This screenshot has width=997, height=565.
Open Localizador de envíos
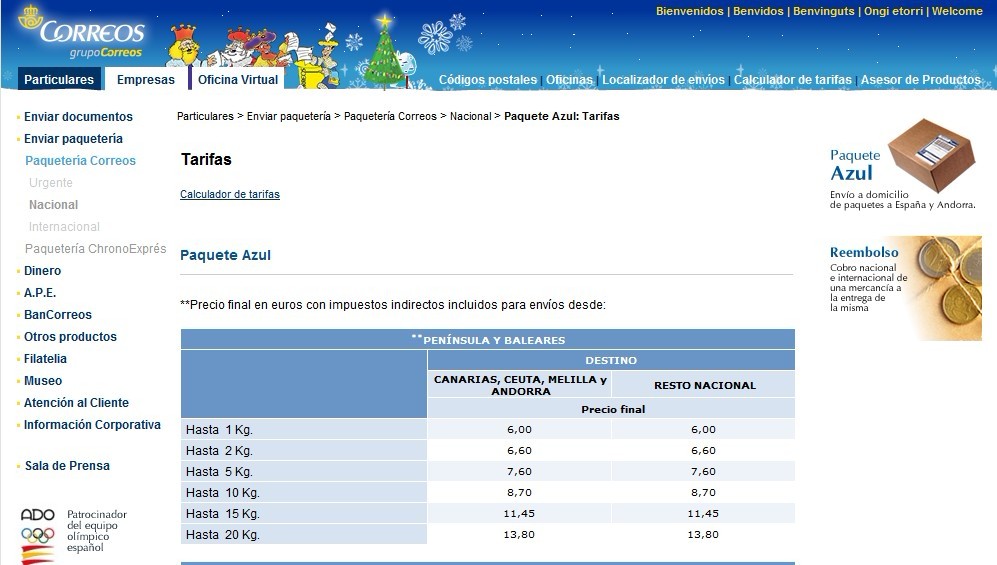[663, 80]
